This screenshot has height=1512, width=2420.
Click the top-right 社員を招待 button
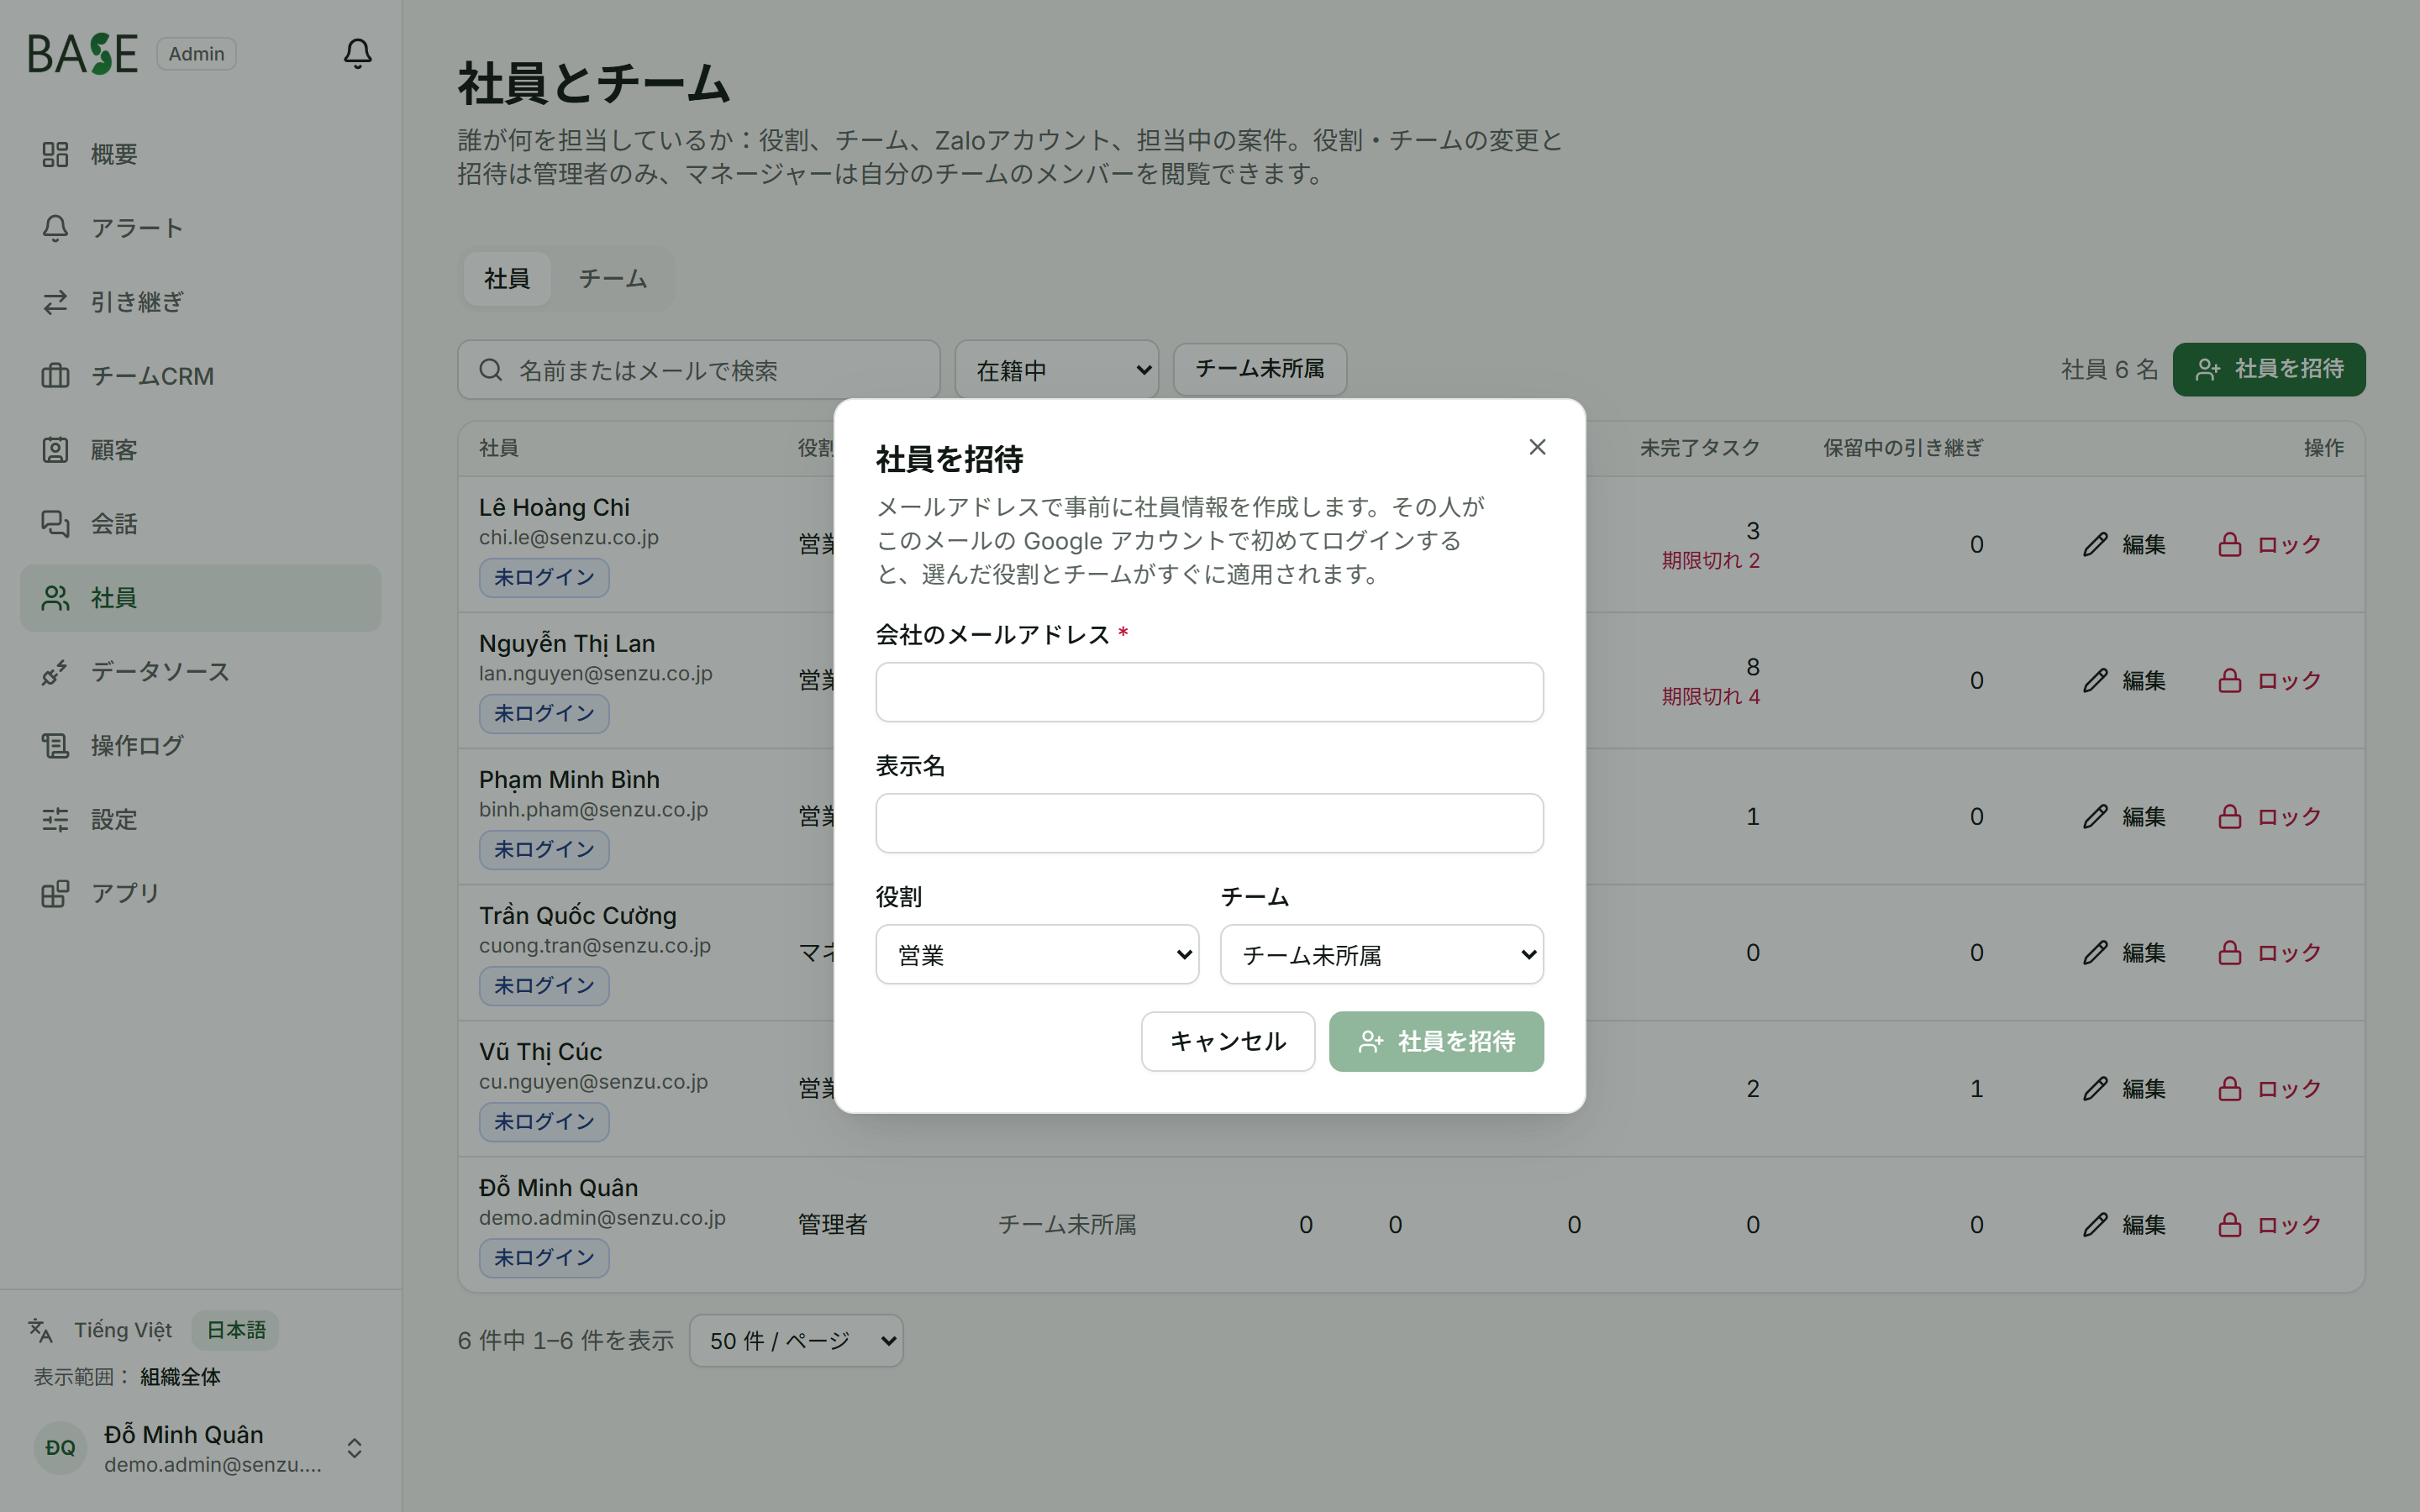click(x=2268, y=369)
